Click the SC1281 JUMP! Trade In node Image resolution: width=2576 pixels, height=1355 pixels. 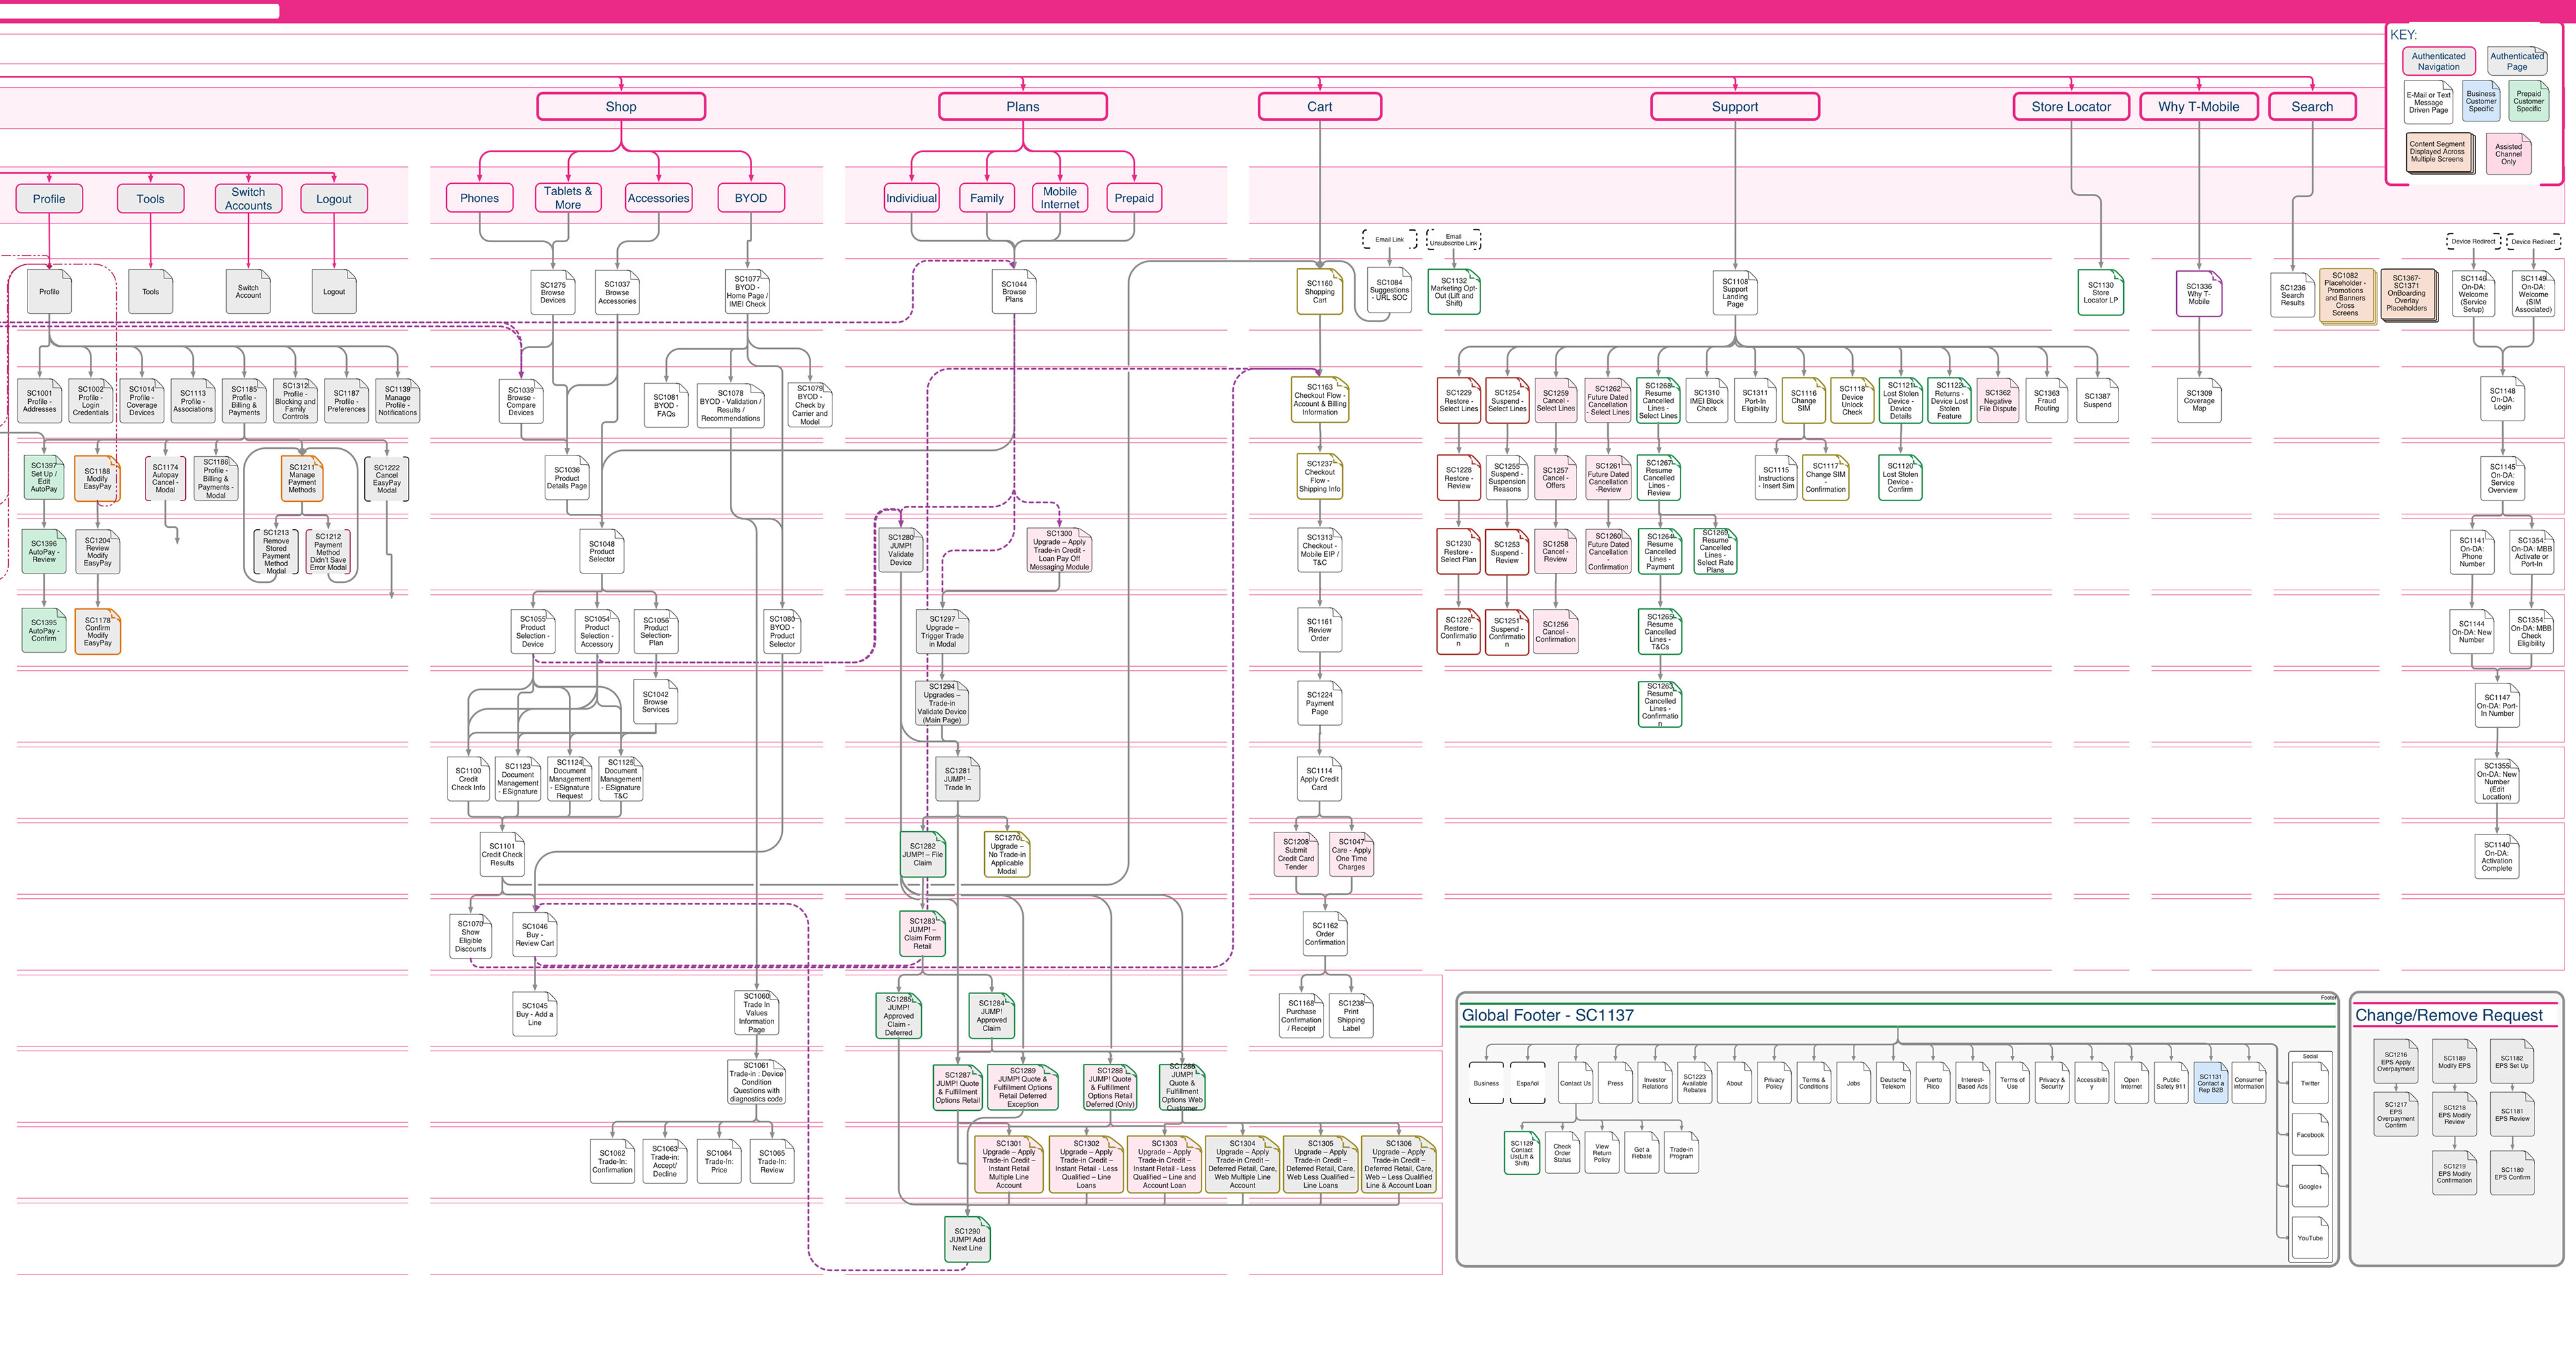[x=957, y=779]
